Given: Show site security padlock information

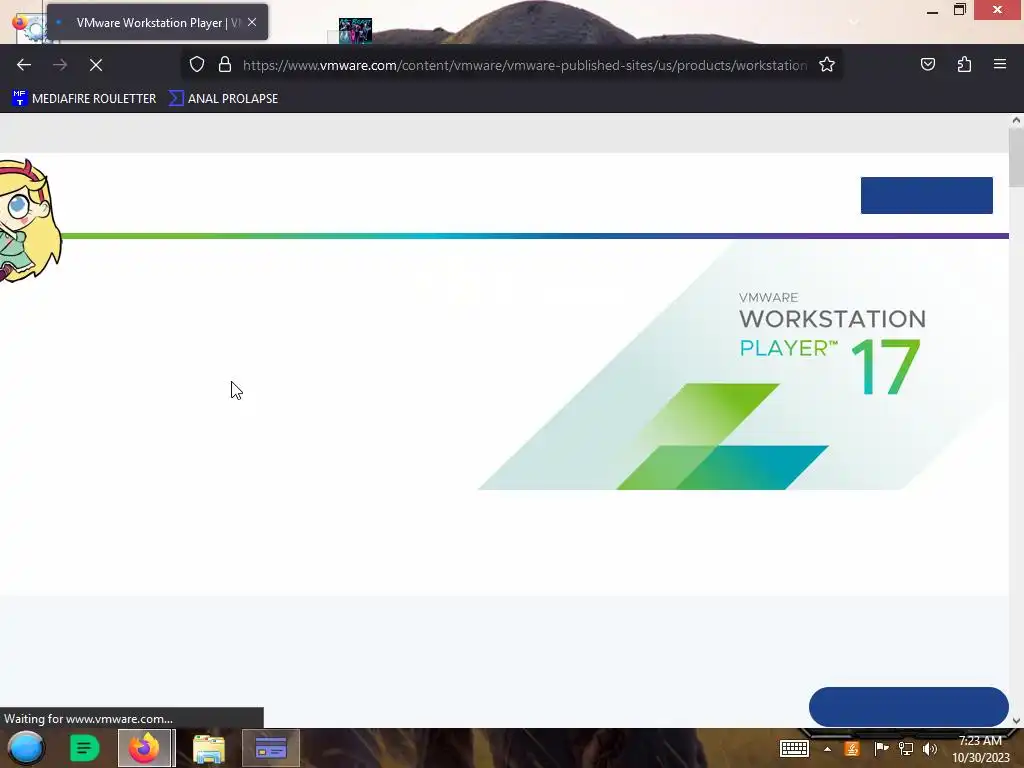Looking at the screenshot, I should point(225,65).
